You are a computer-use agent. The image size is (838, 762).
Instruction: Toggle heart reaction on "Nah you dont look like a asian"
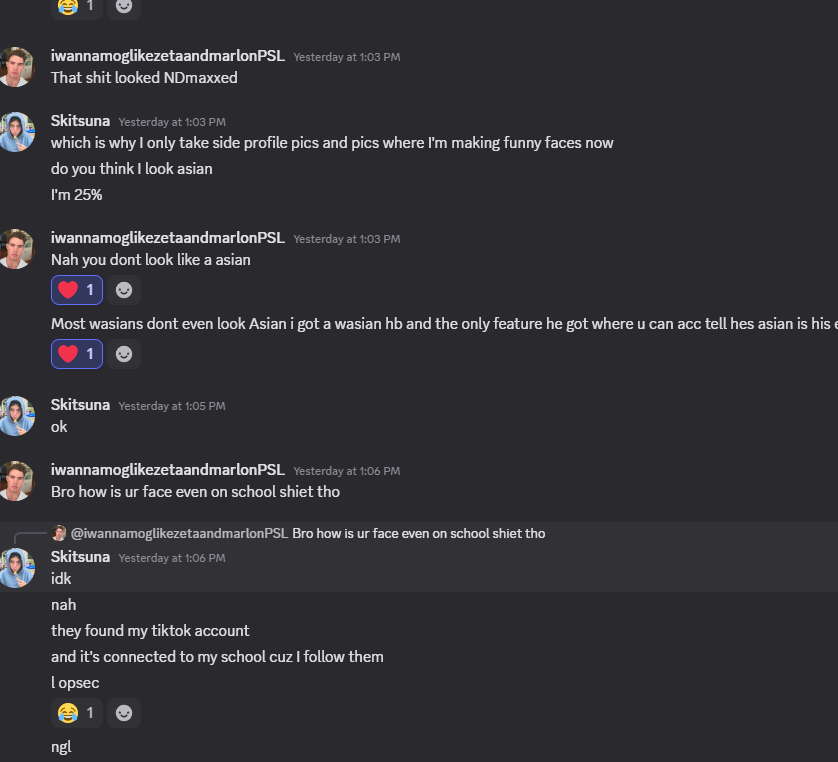(77, 290)
